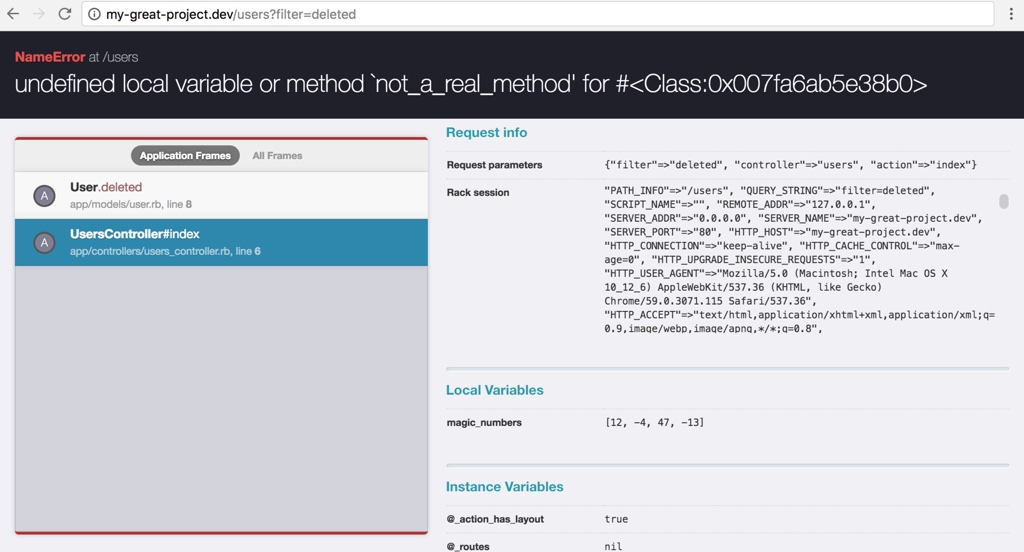Click the Request parameters hash value
Screen dimensions: 1024x552
(790, 165)
